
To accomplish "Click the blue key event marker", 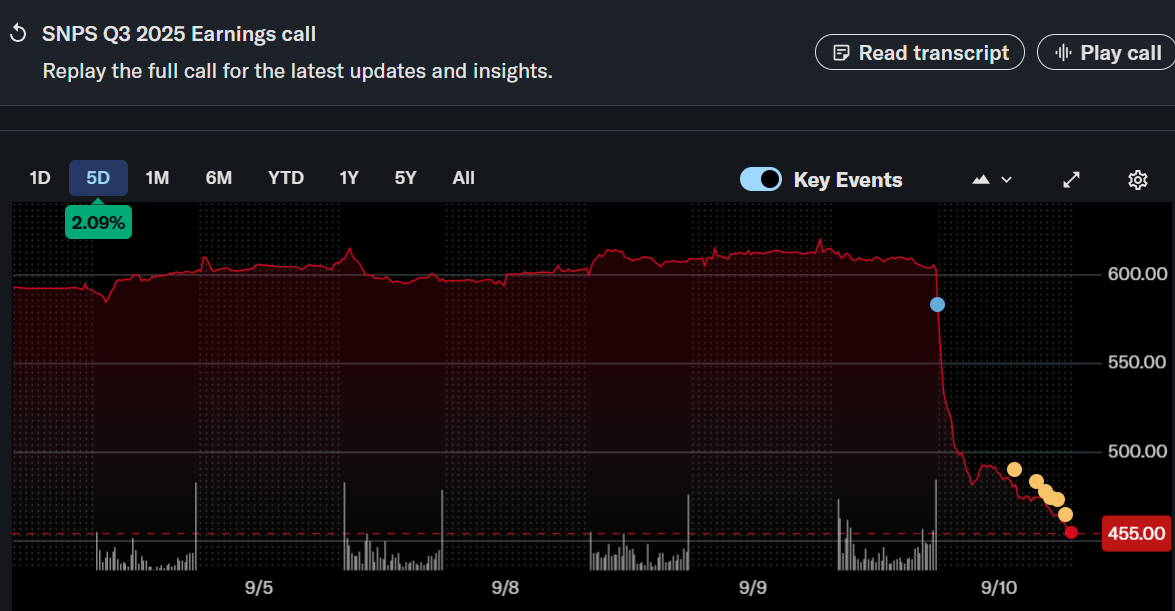I will (x=937, y=304).
